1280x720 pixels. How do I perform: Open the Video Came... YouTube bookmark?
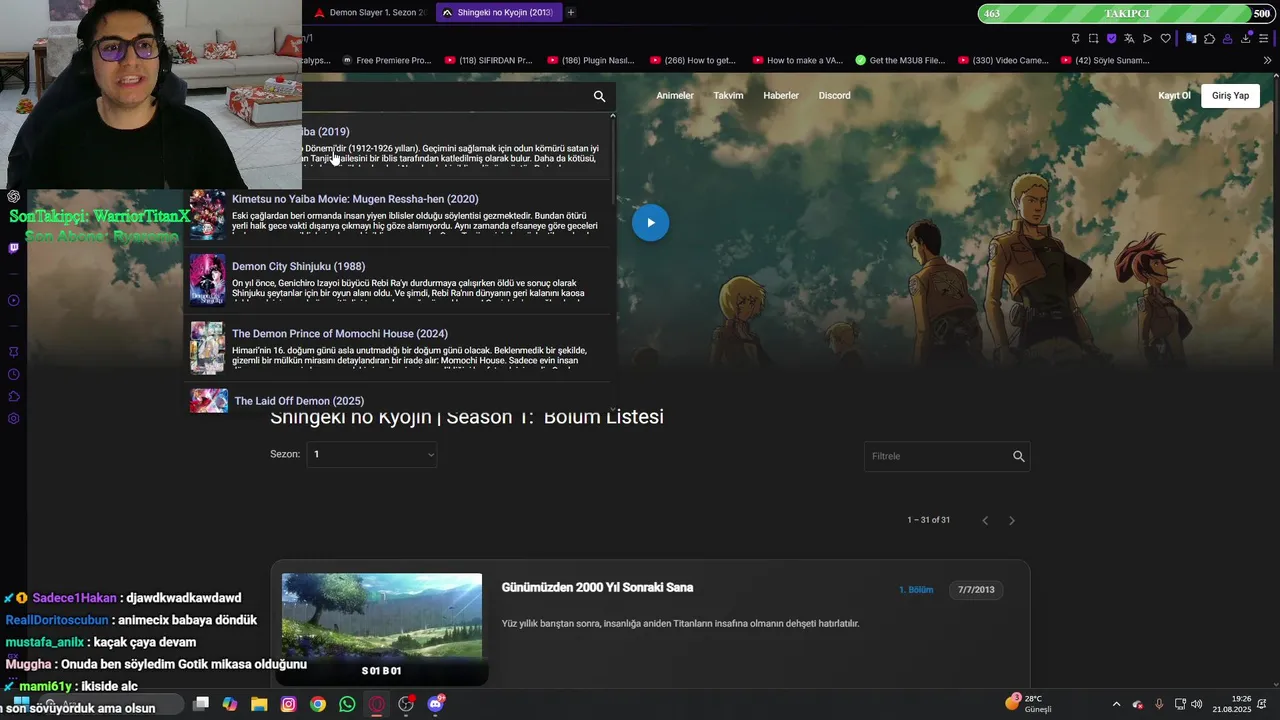[x=1002, y=60]
